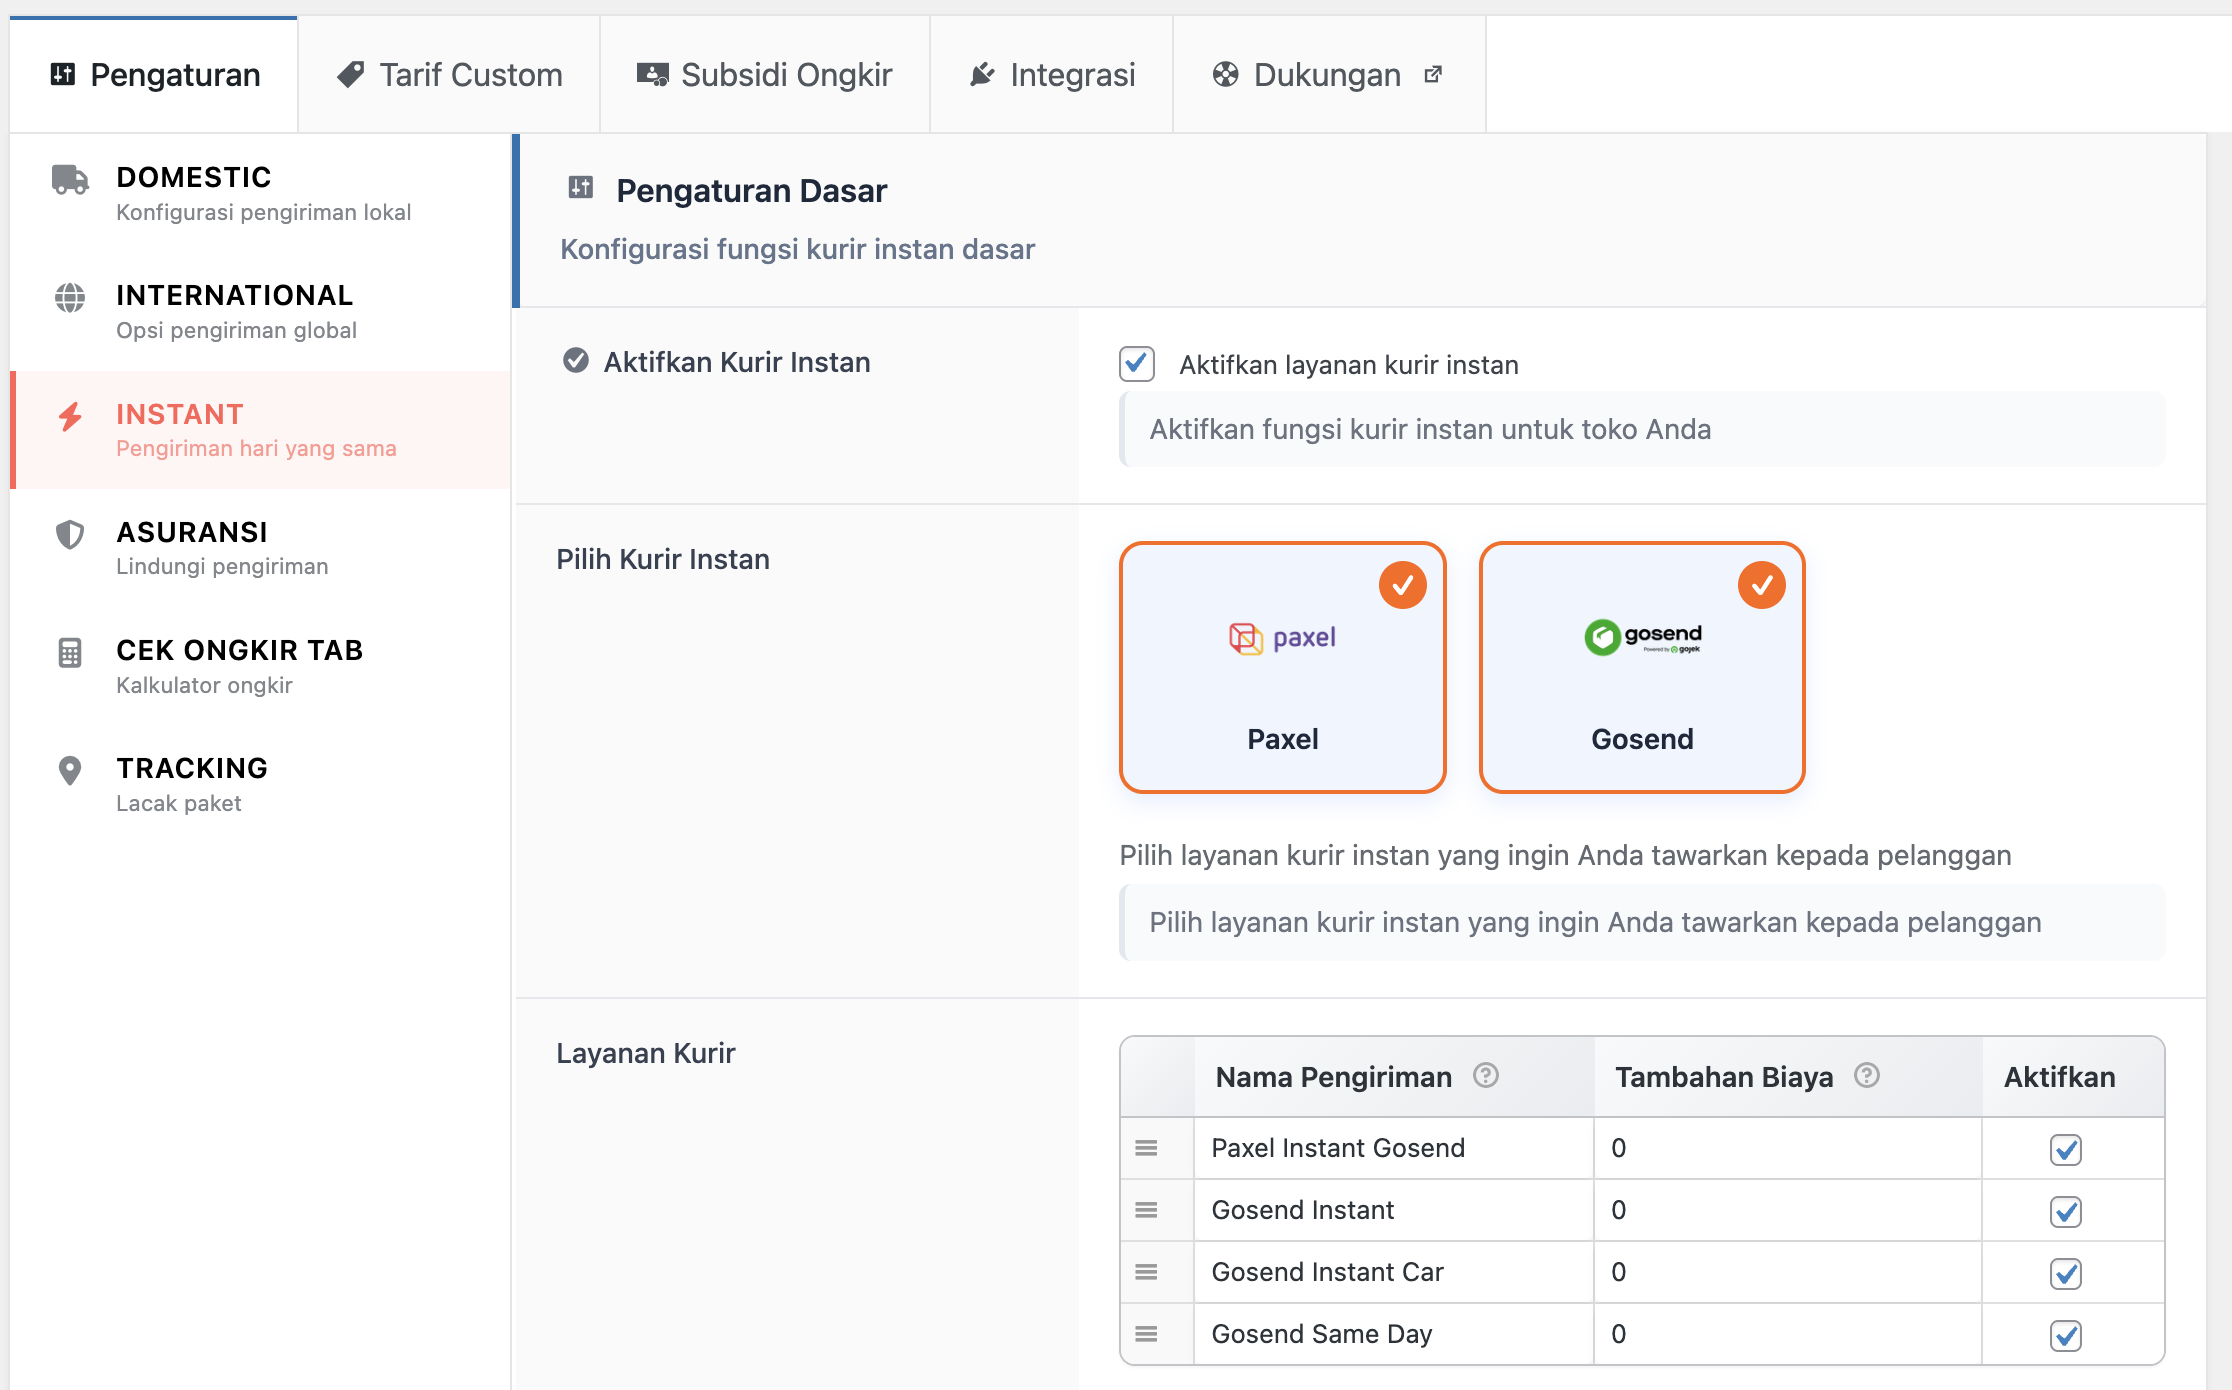
Task: Click the Domestic truck icon in sidebar
Action: pos(70,179)
